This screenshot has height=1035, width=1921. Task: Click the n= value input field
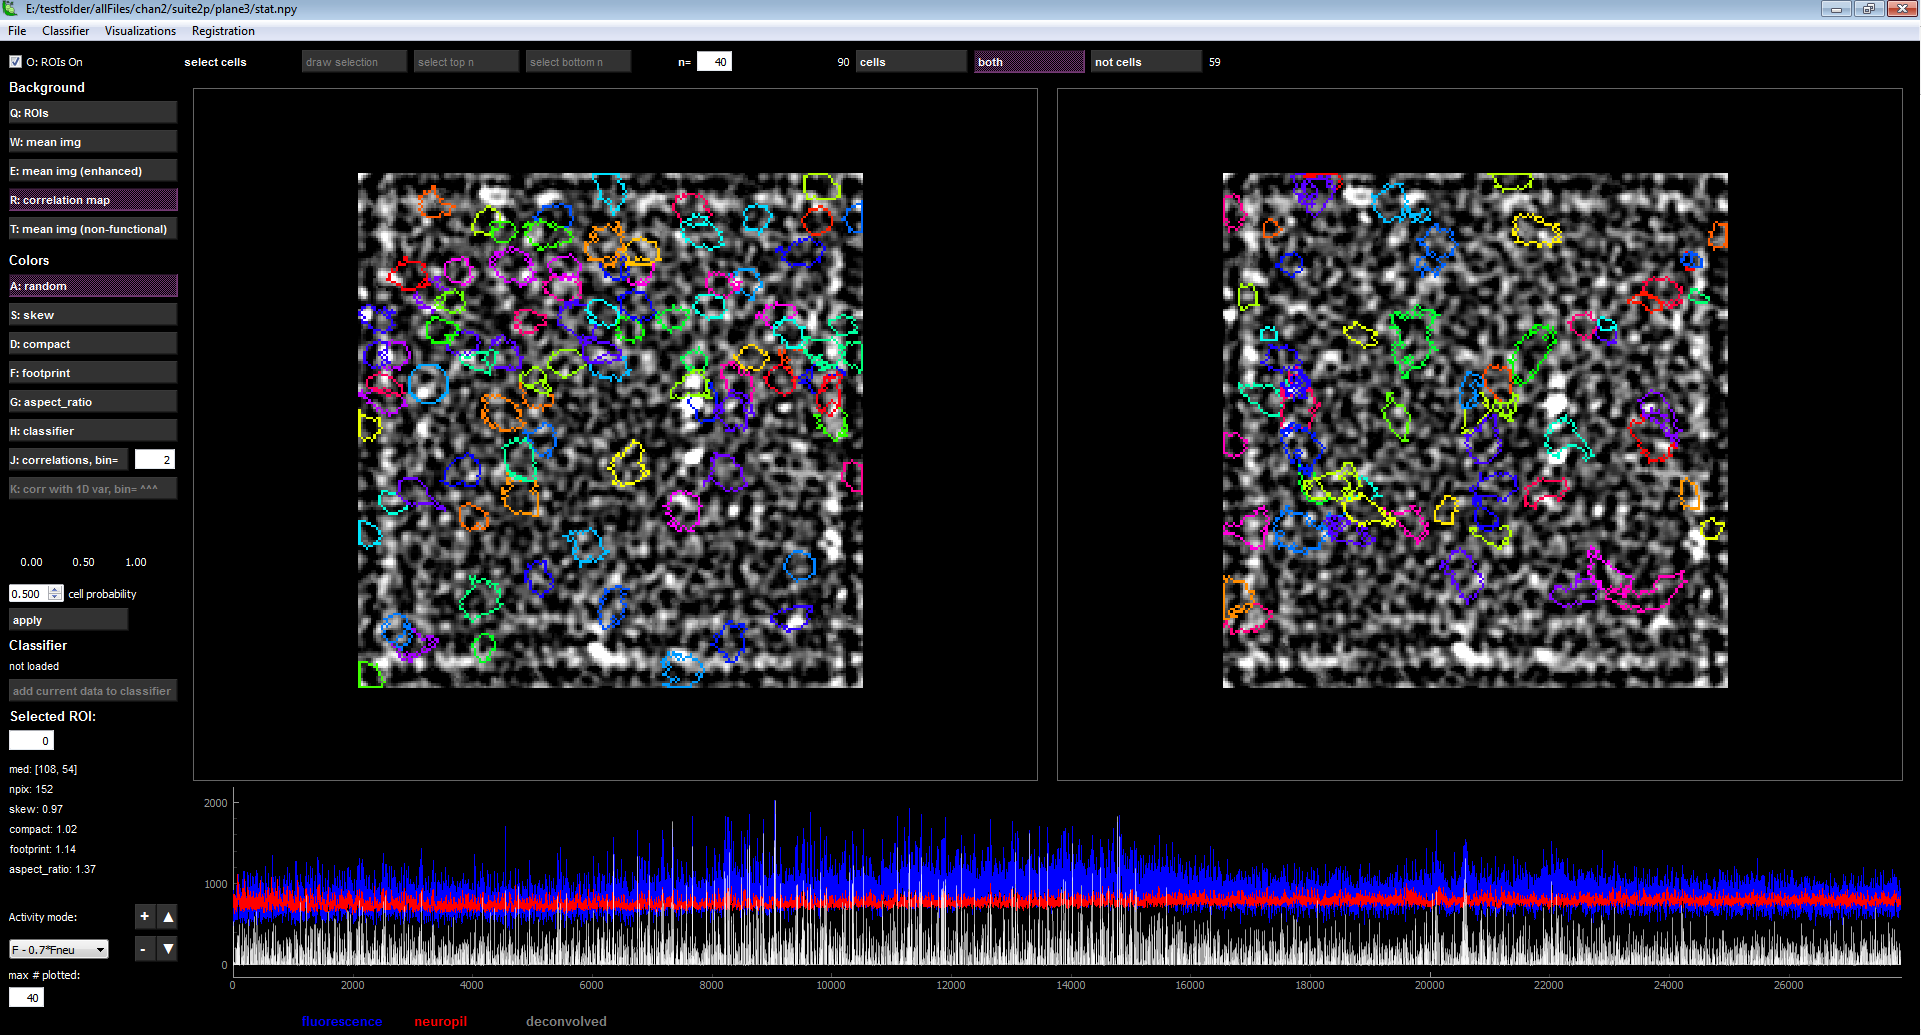pyautogui.click(x=714, y=61)
